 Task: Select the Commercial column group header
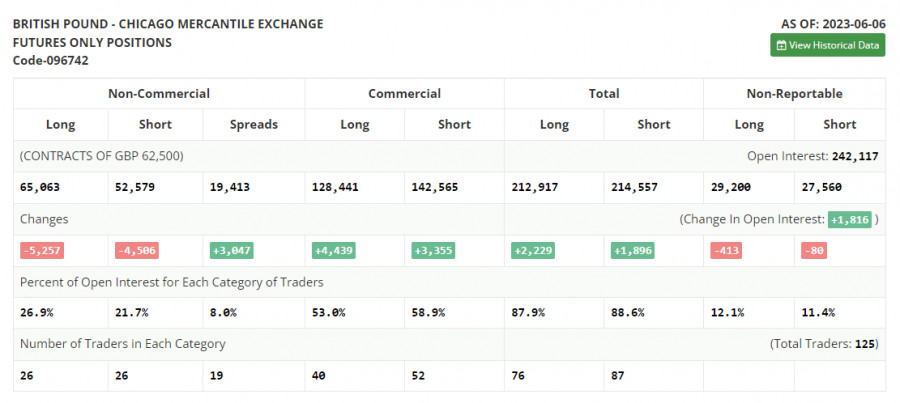(404, 94)
